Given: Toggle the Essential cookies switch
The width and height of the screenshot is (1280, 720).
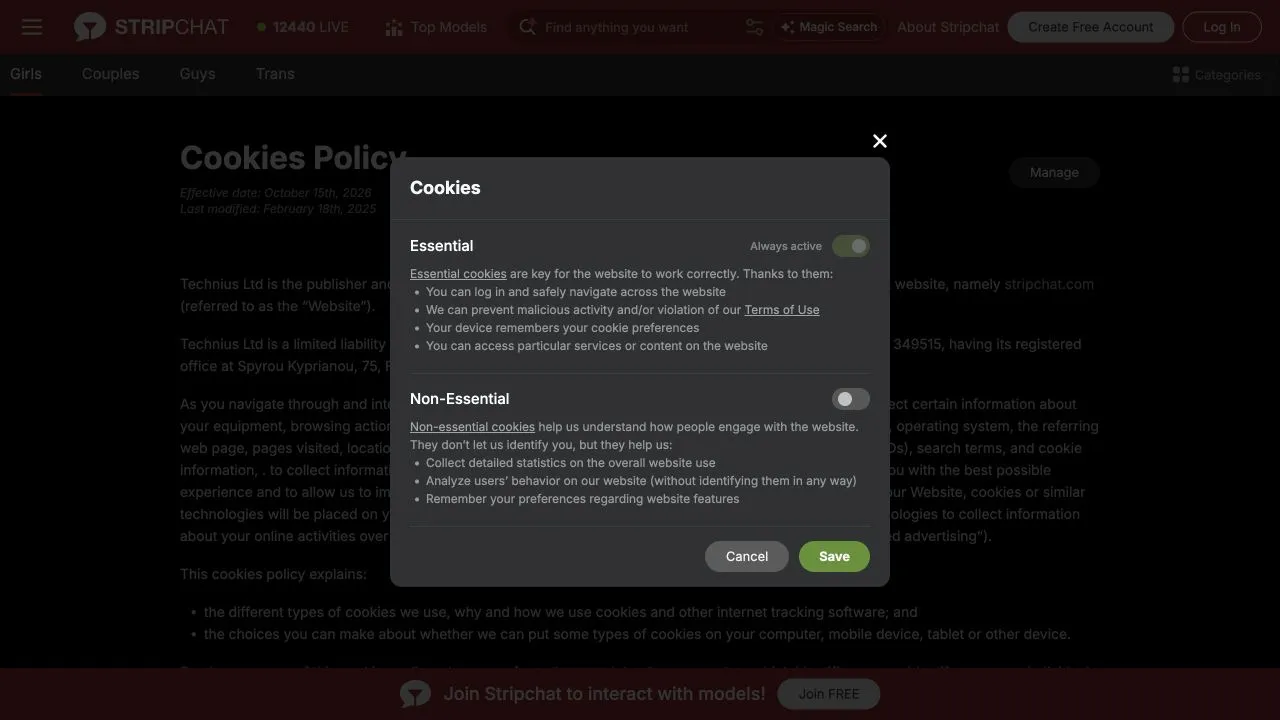Looking at the screenshot, I should point(851,246).
